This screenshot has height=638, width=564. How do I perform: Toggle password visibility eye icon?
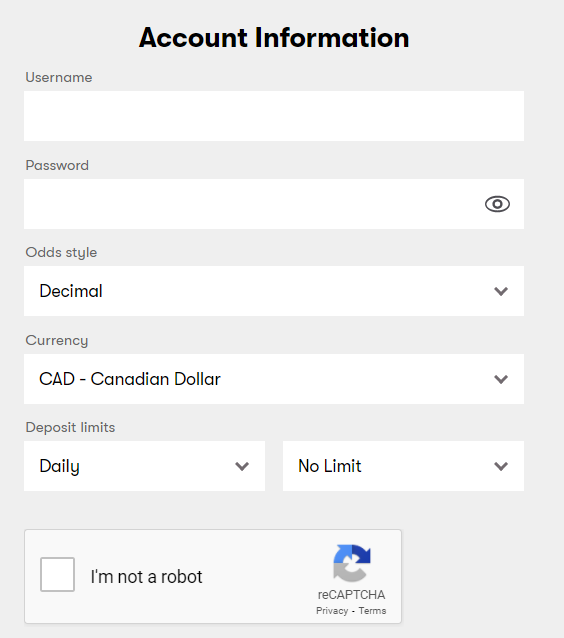pos(497,204)
